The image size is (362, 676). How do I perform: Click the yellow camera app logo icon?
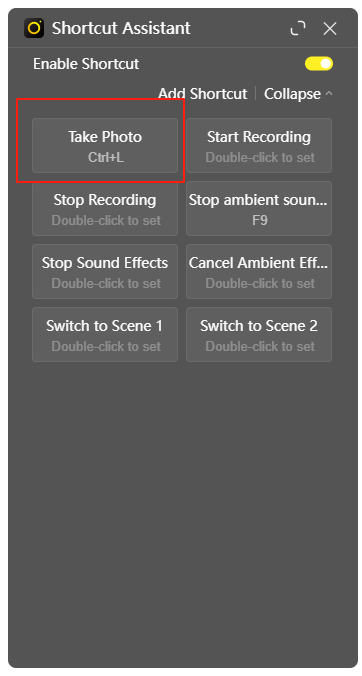point(34,28)
